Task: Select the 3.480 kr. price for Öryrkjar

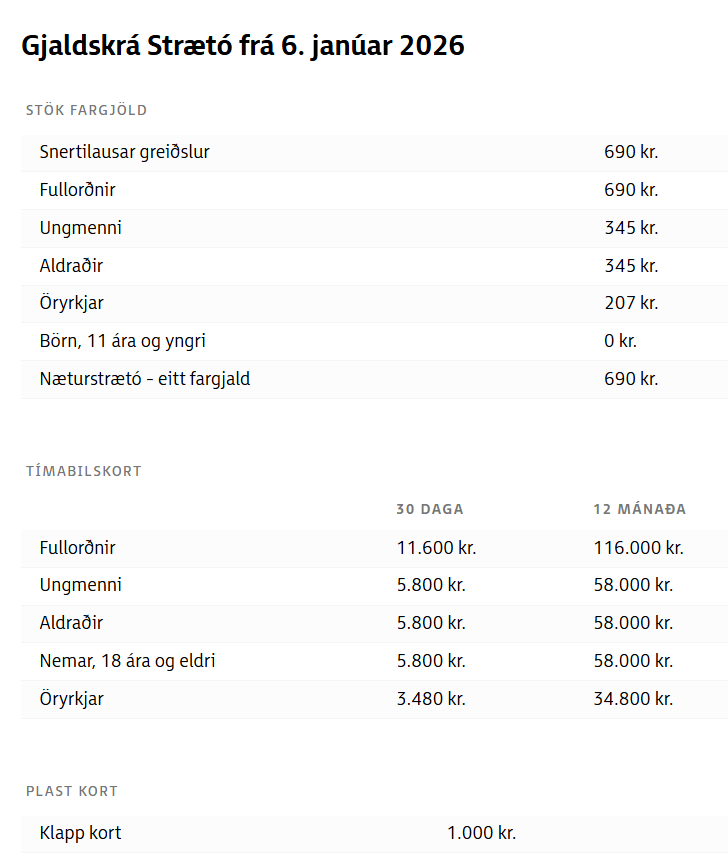Action: 431,699
